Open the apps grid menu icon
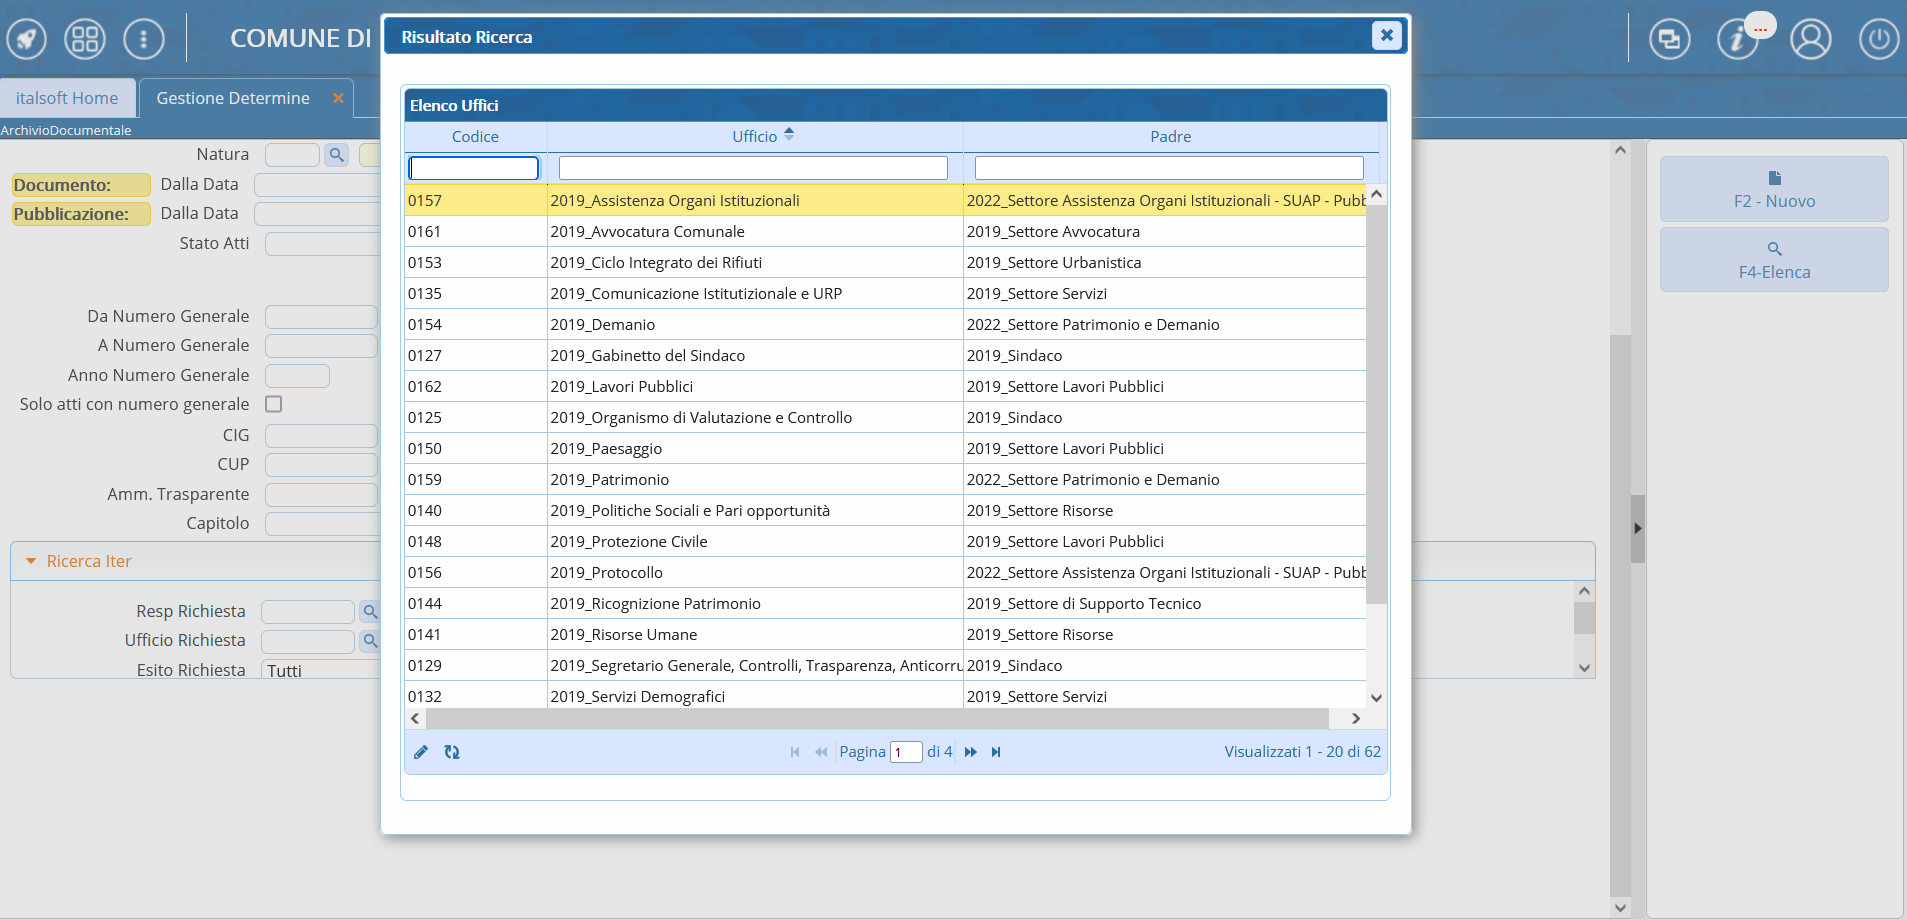Viewport: 1907px width, 920px height. pos(85,40)
